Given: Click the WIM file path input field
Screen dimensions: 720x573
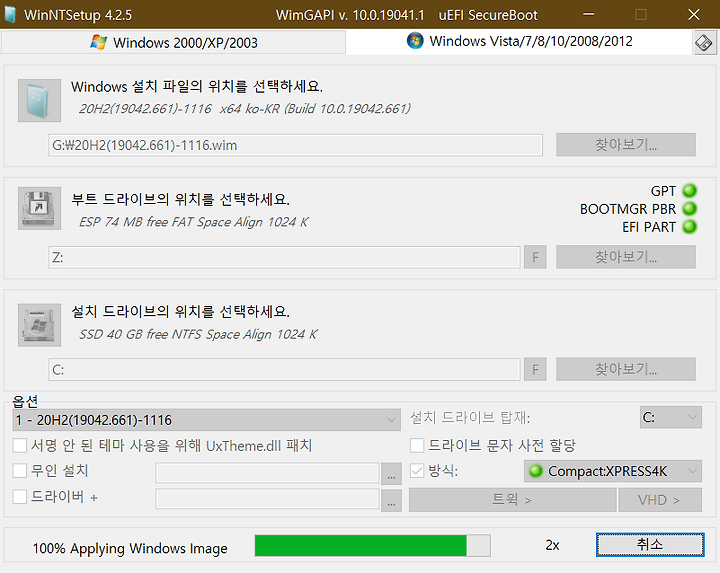Looking at the screenshot, I should pos(296,145).
